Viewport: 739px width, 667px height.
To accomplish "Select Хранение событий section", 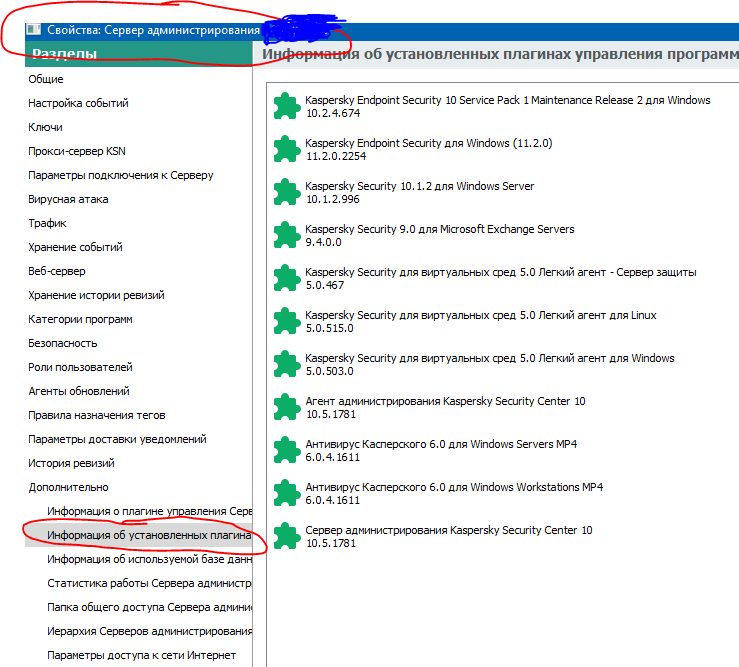I will (x=75, y=247).
